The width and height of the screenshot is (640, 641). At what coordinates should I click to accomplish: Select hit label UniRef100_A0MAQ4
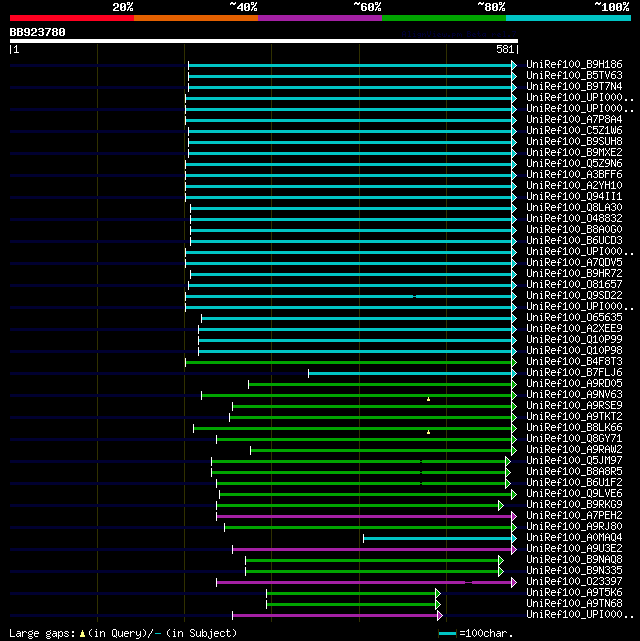pos(574,538)
